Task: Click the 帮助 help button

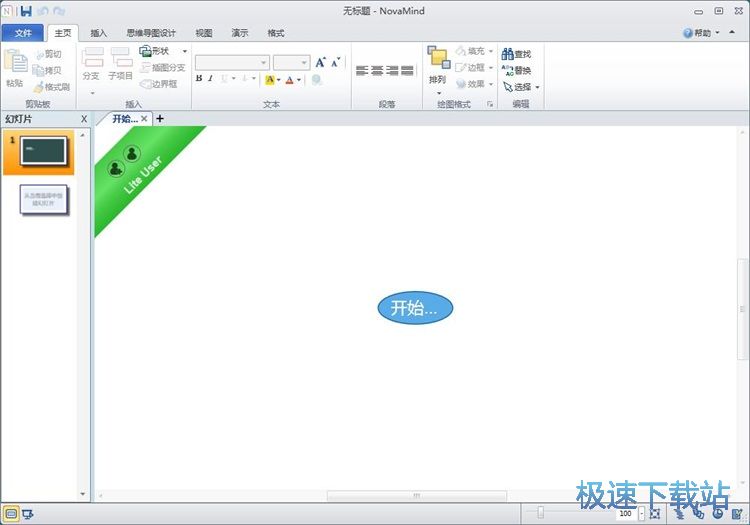Action: point(700,33)
